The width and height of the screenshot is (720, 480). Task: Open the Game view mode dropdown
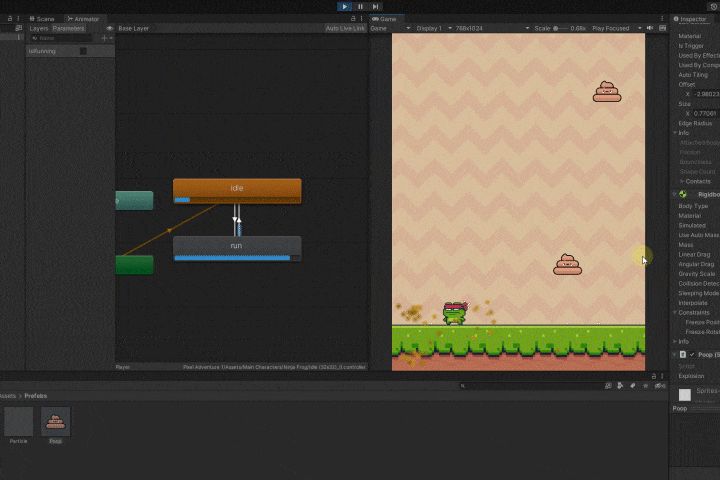pos(390,28)
